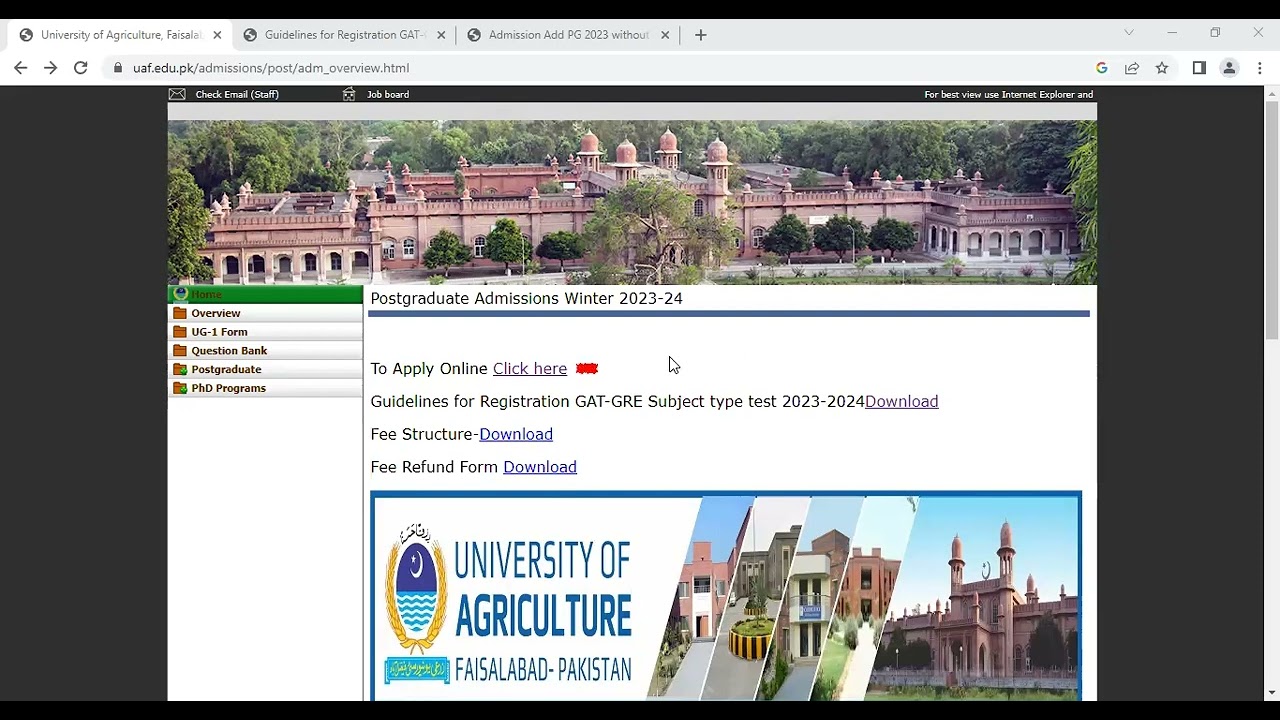Click the Check Email (Staff) link
The height and width of the screenshot is (720, 1280).
pyautogui.click(x=237, y=94)
